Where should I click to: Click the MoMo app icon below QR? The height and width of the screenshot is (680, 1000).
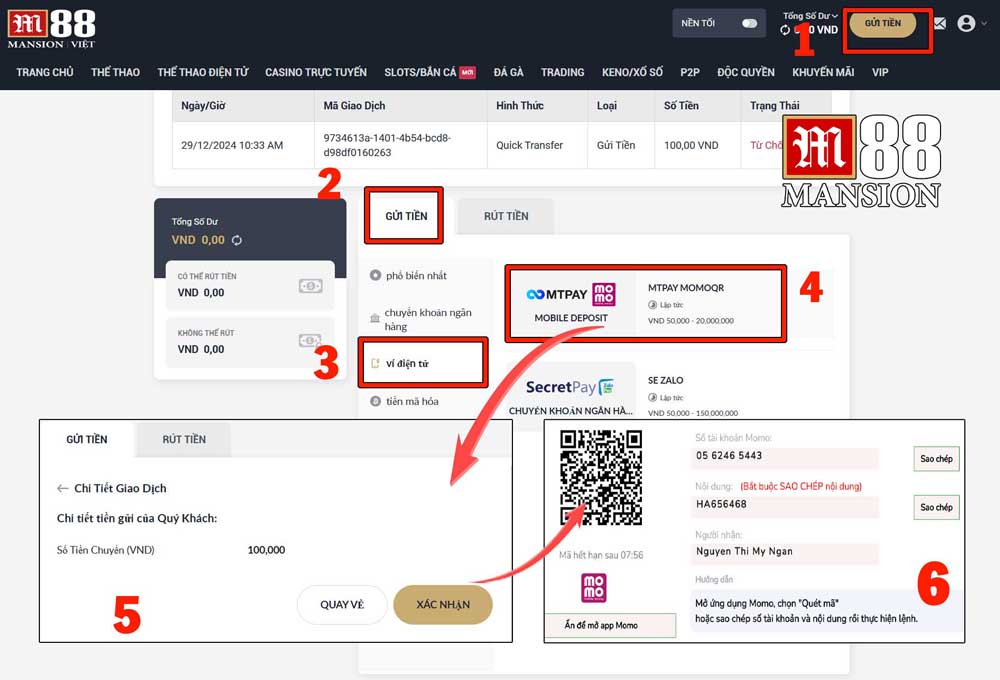[x=594, y=587]
